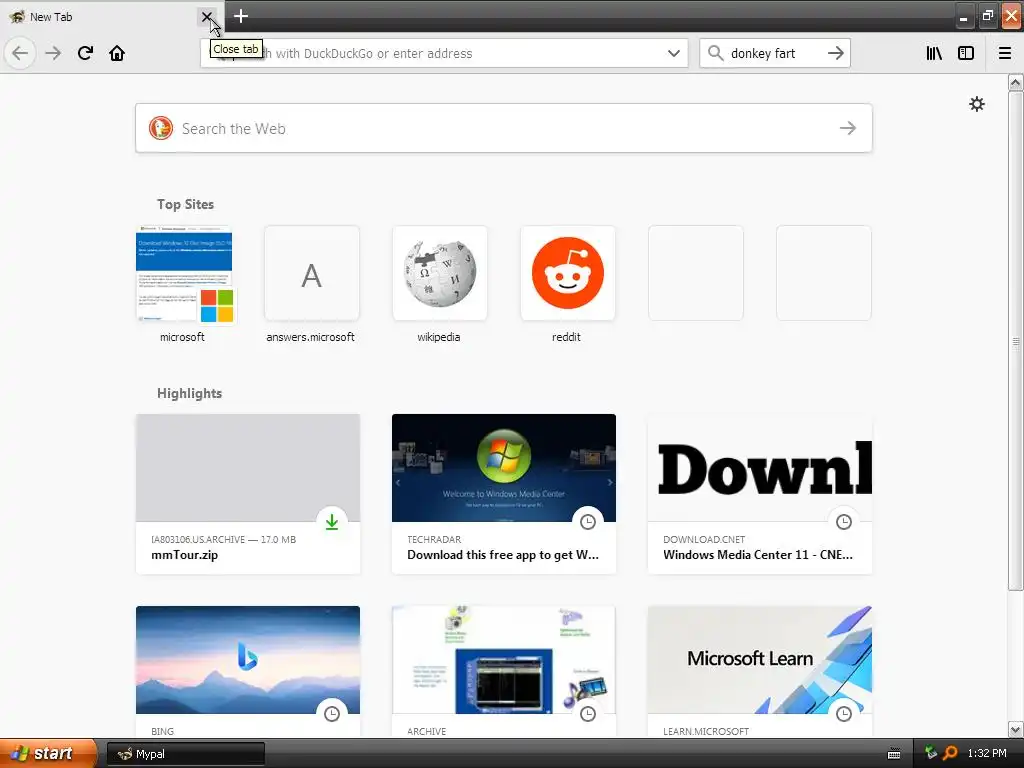Click history clock icon on Bing card
The image size is (1024, 768).
[x=332, y=714]
